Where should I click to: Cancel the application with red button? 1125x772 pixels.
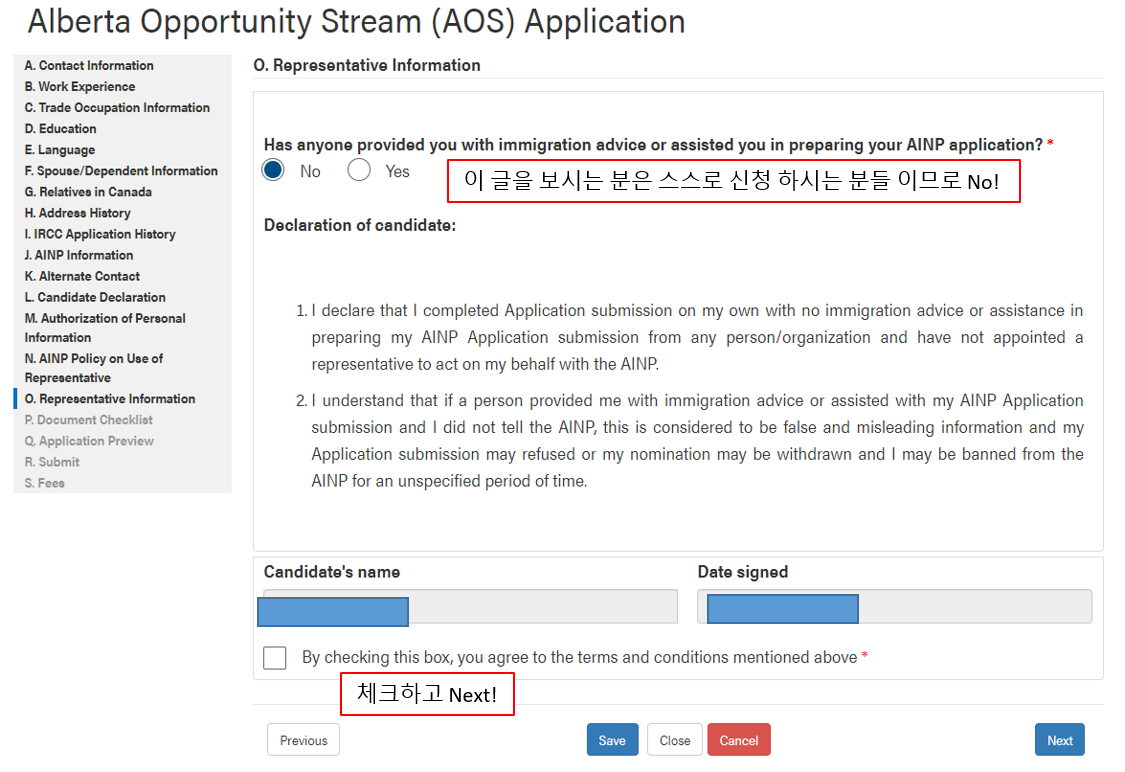[739, 740]
